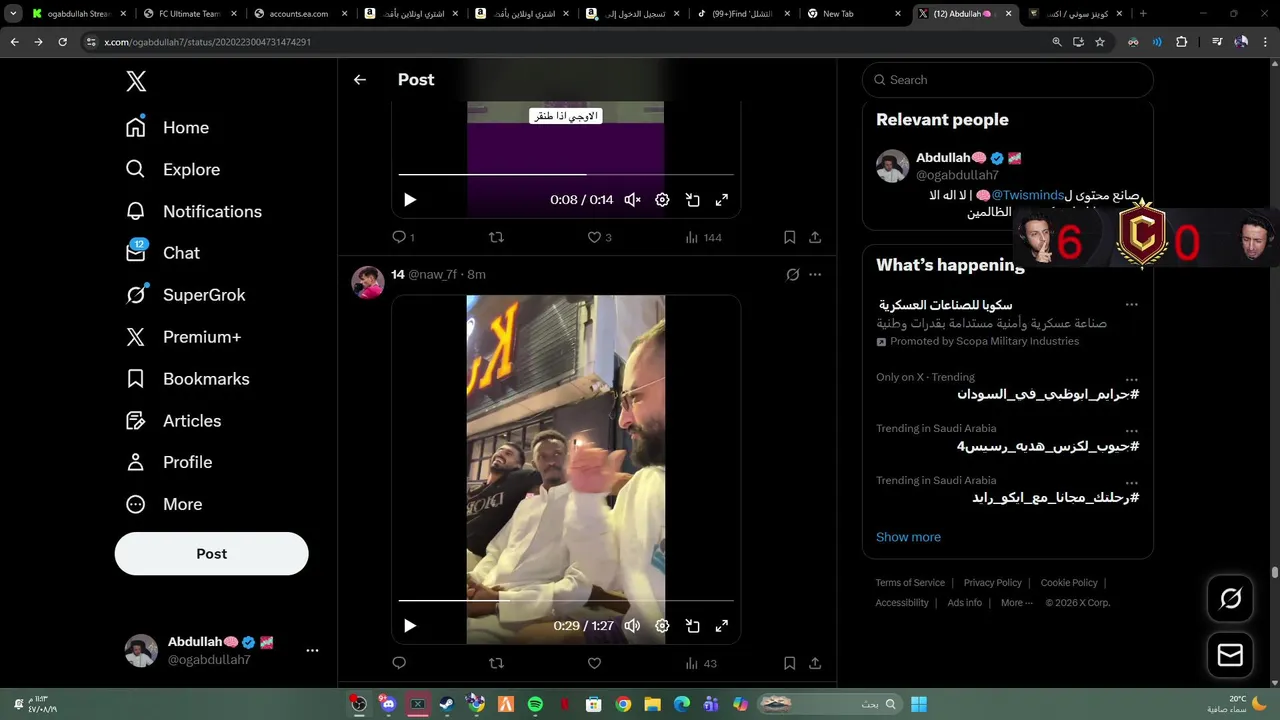
Task: Open picture-in-picture on the 1:27 video
Action: coord(692,626)
